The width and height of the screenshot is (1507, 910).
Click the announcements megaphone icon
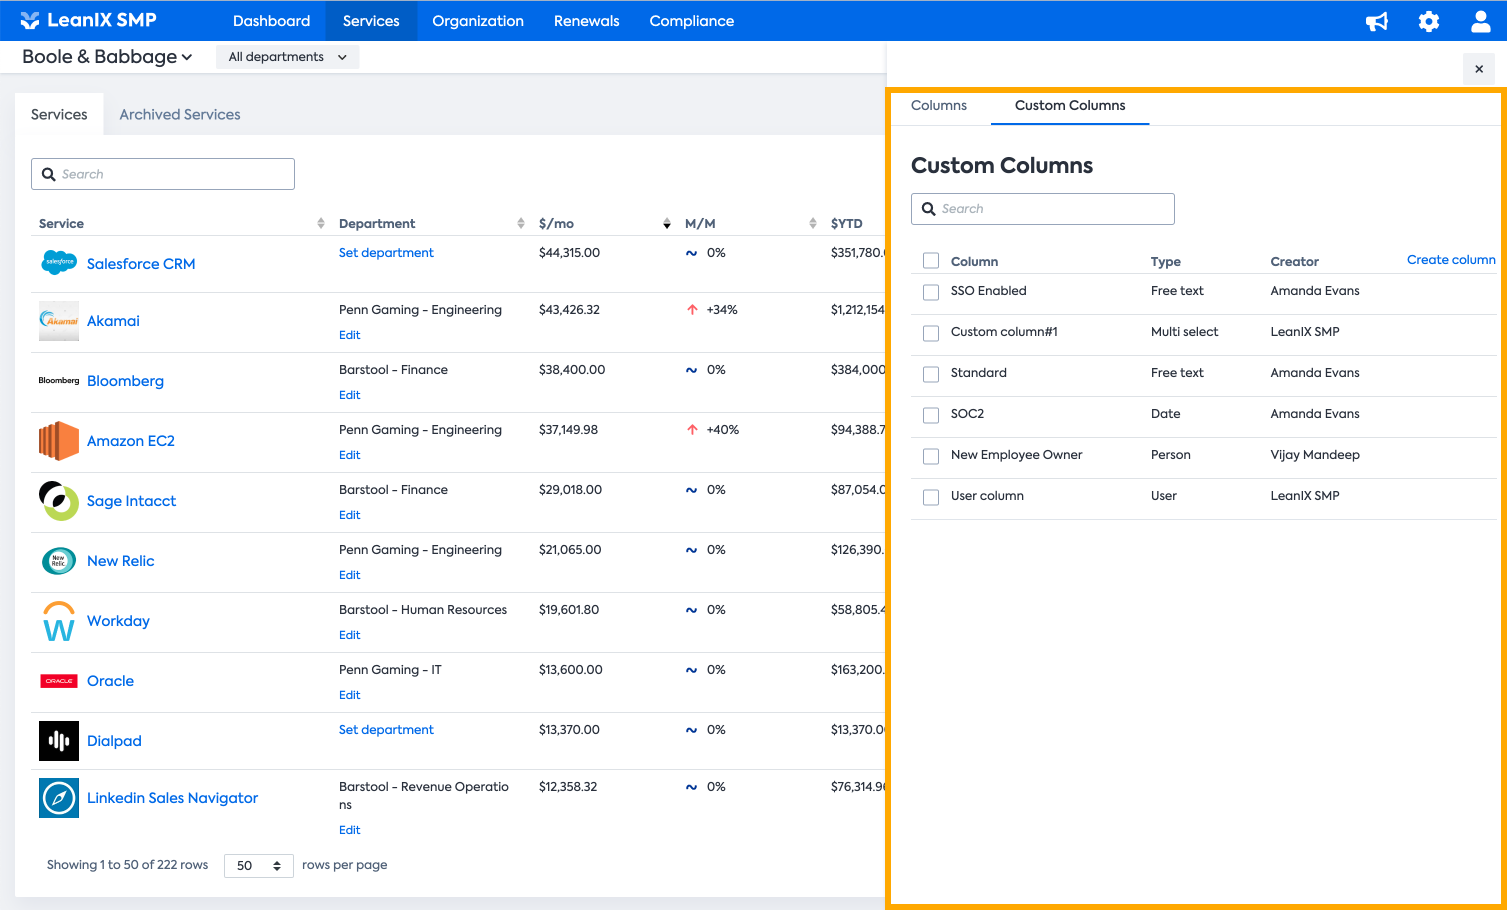point(1377,21)
